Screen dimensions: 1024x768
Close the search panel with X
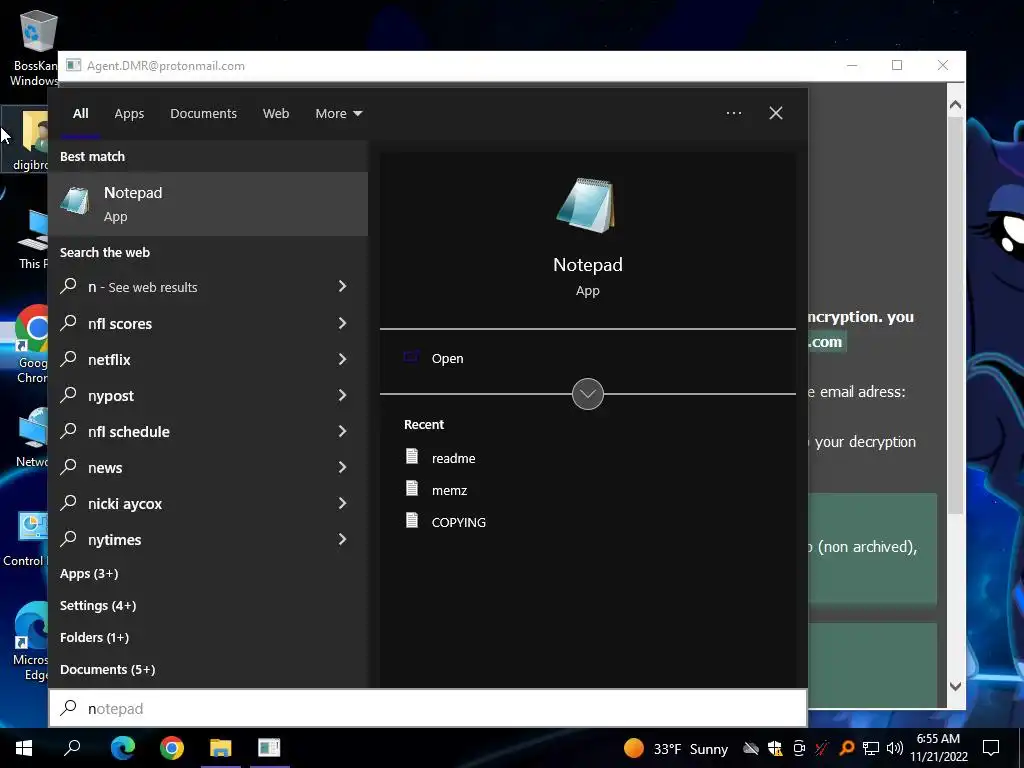pyautogui.click(x=776, y=113)
